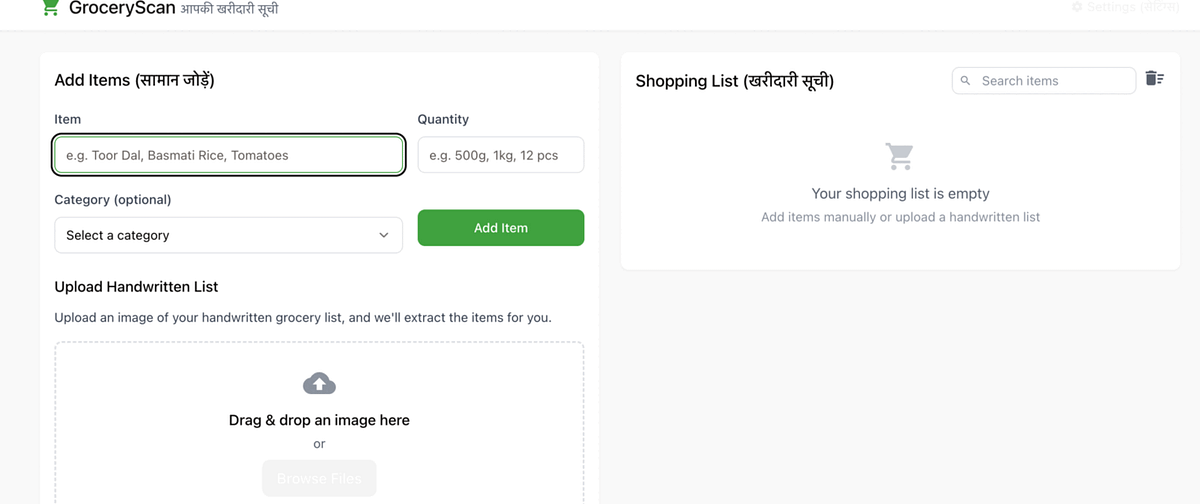Open the Settings link in header
1200x504 pixels.
1125,7
